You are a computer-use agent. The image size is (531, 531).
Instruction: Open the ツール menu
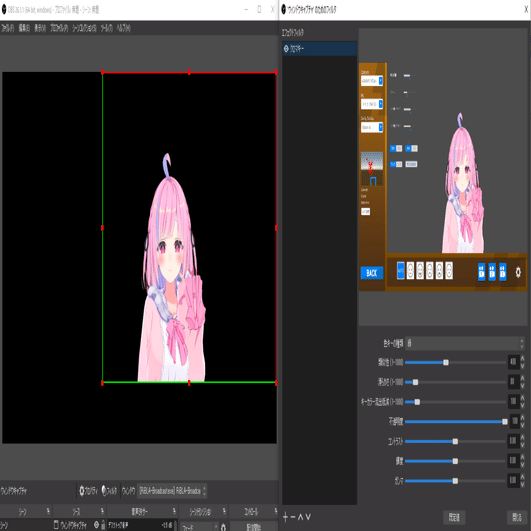[x=107, y=28]
